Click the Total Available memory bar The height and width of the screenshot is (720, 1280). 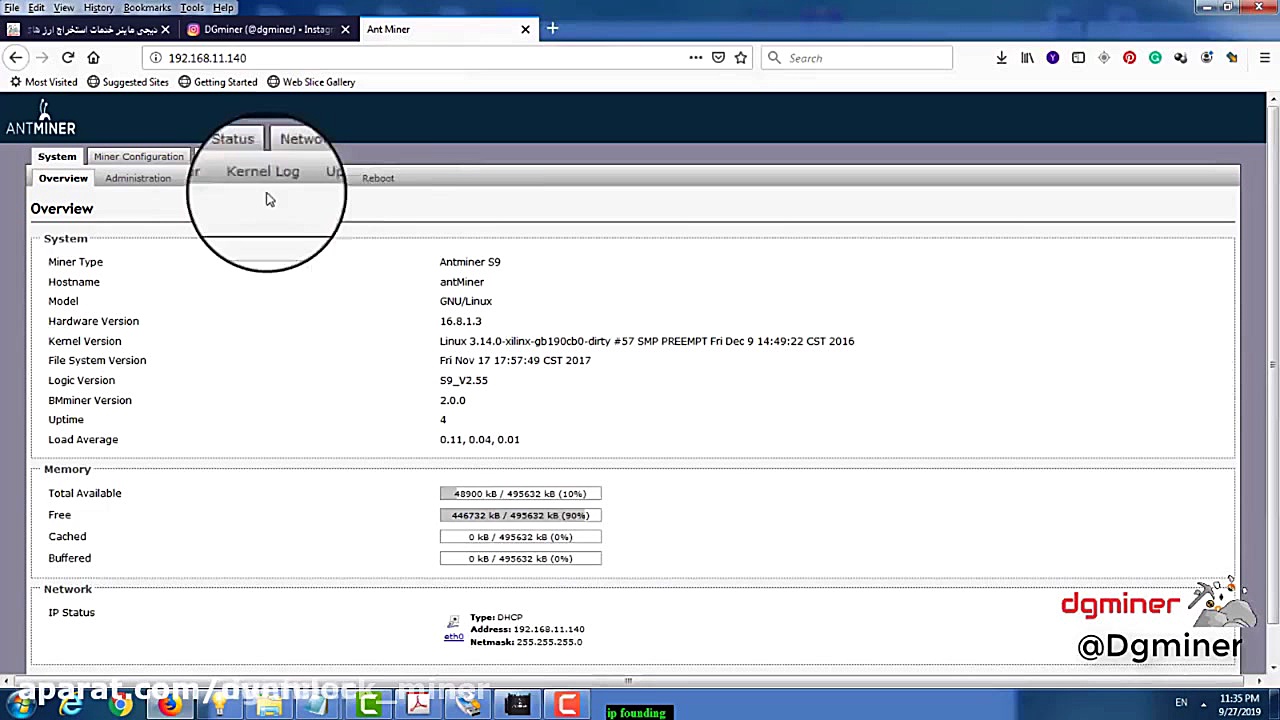point(520,493)
